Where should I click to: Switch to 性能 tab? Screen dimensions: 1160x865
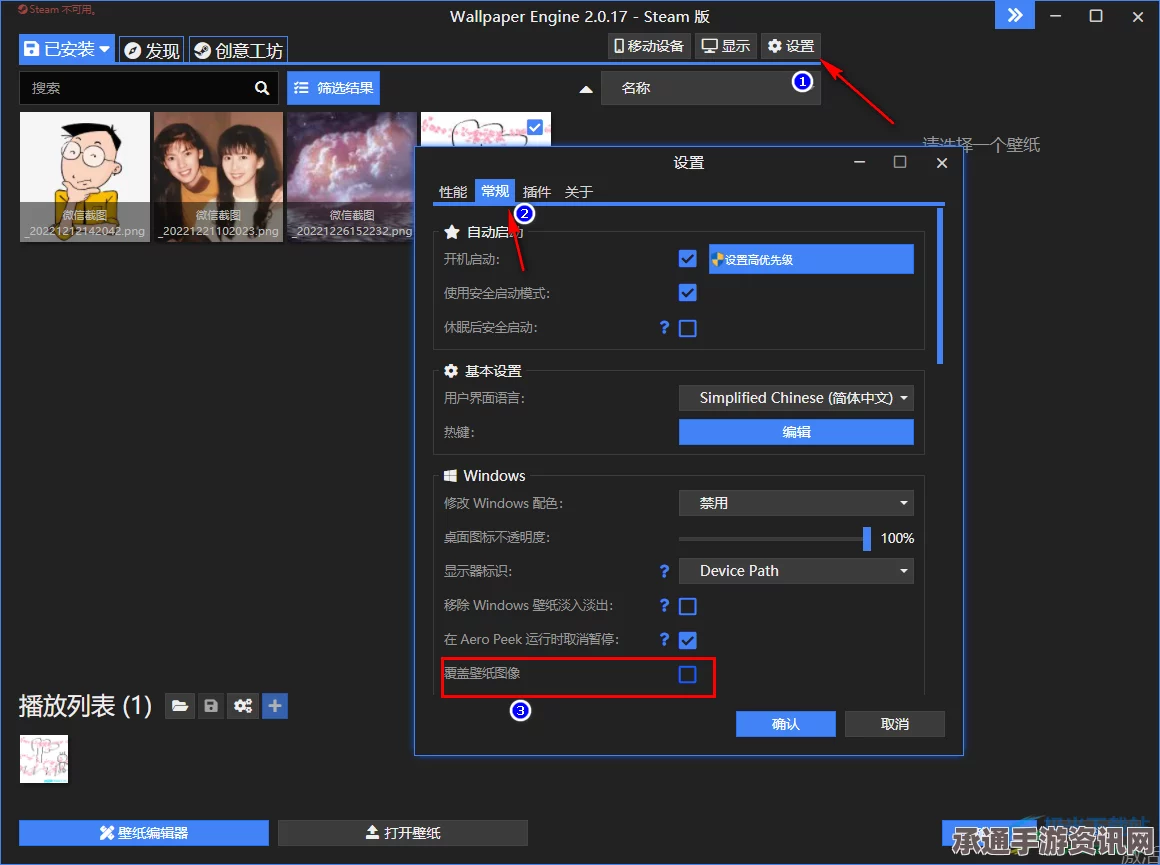pyautogui.click(x=453, y=192)
